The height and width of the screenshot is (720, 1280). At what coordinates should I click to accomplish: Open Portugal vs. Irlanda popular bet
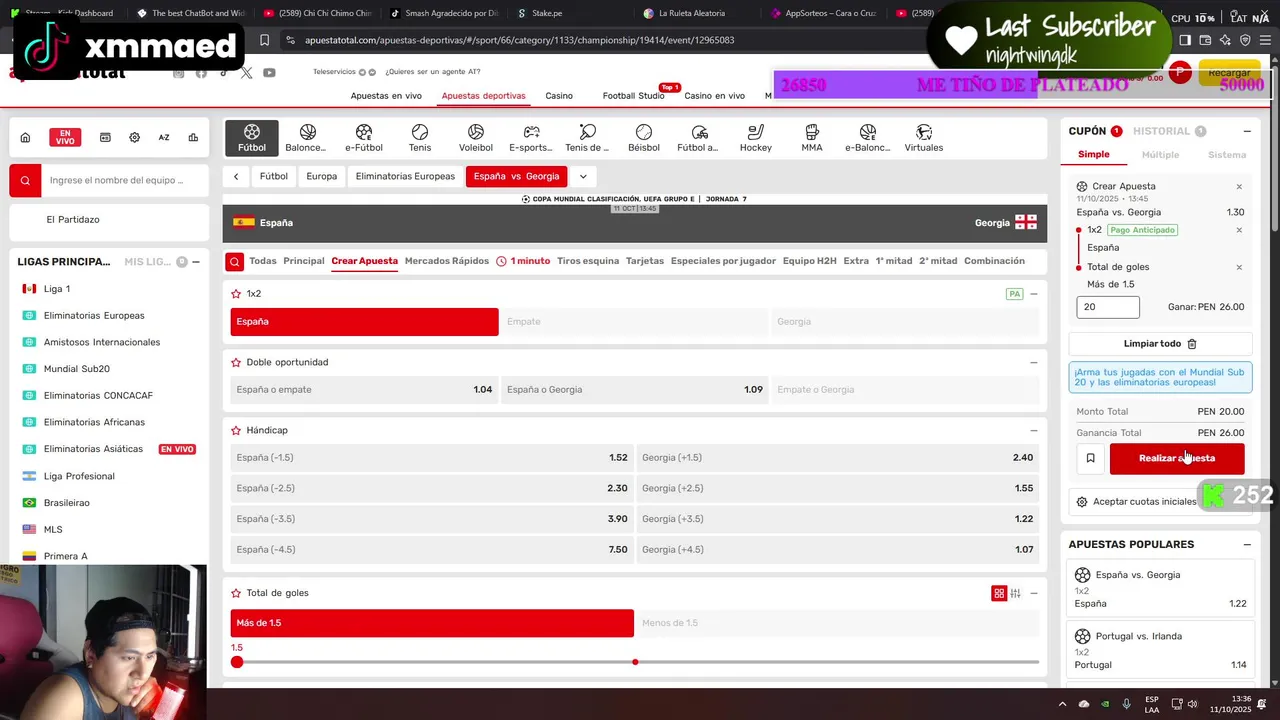pyautogui.click(x=1161, y=650)
